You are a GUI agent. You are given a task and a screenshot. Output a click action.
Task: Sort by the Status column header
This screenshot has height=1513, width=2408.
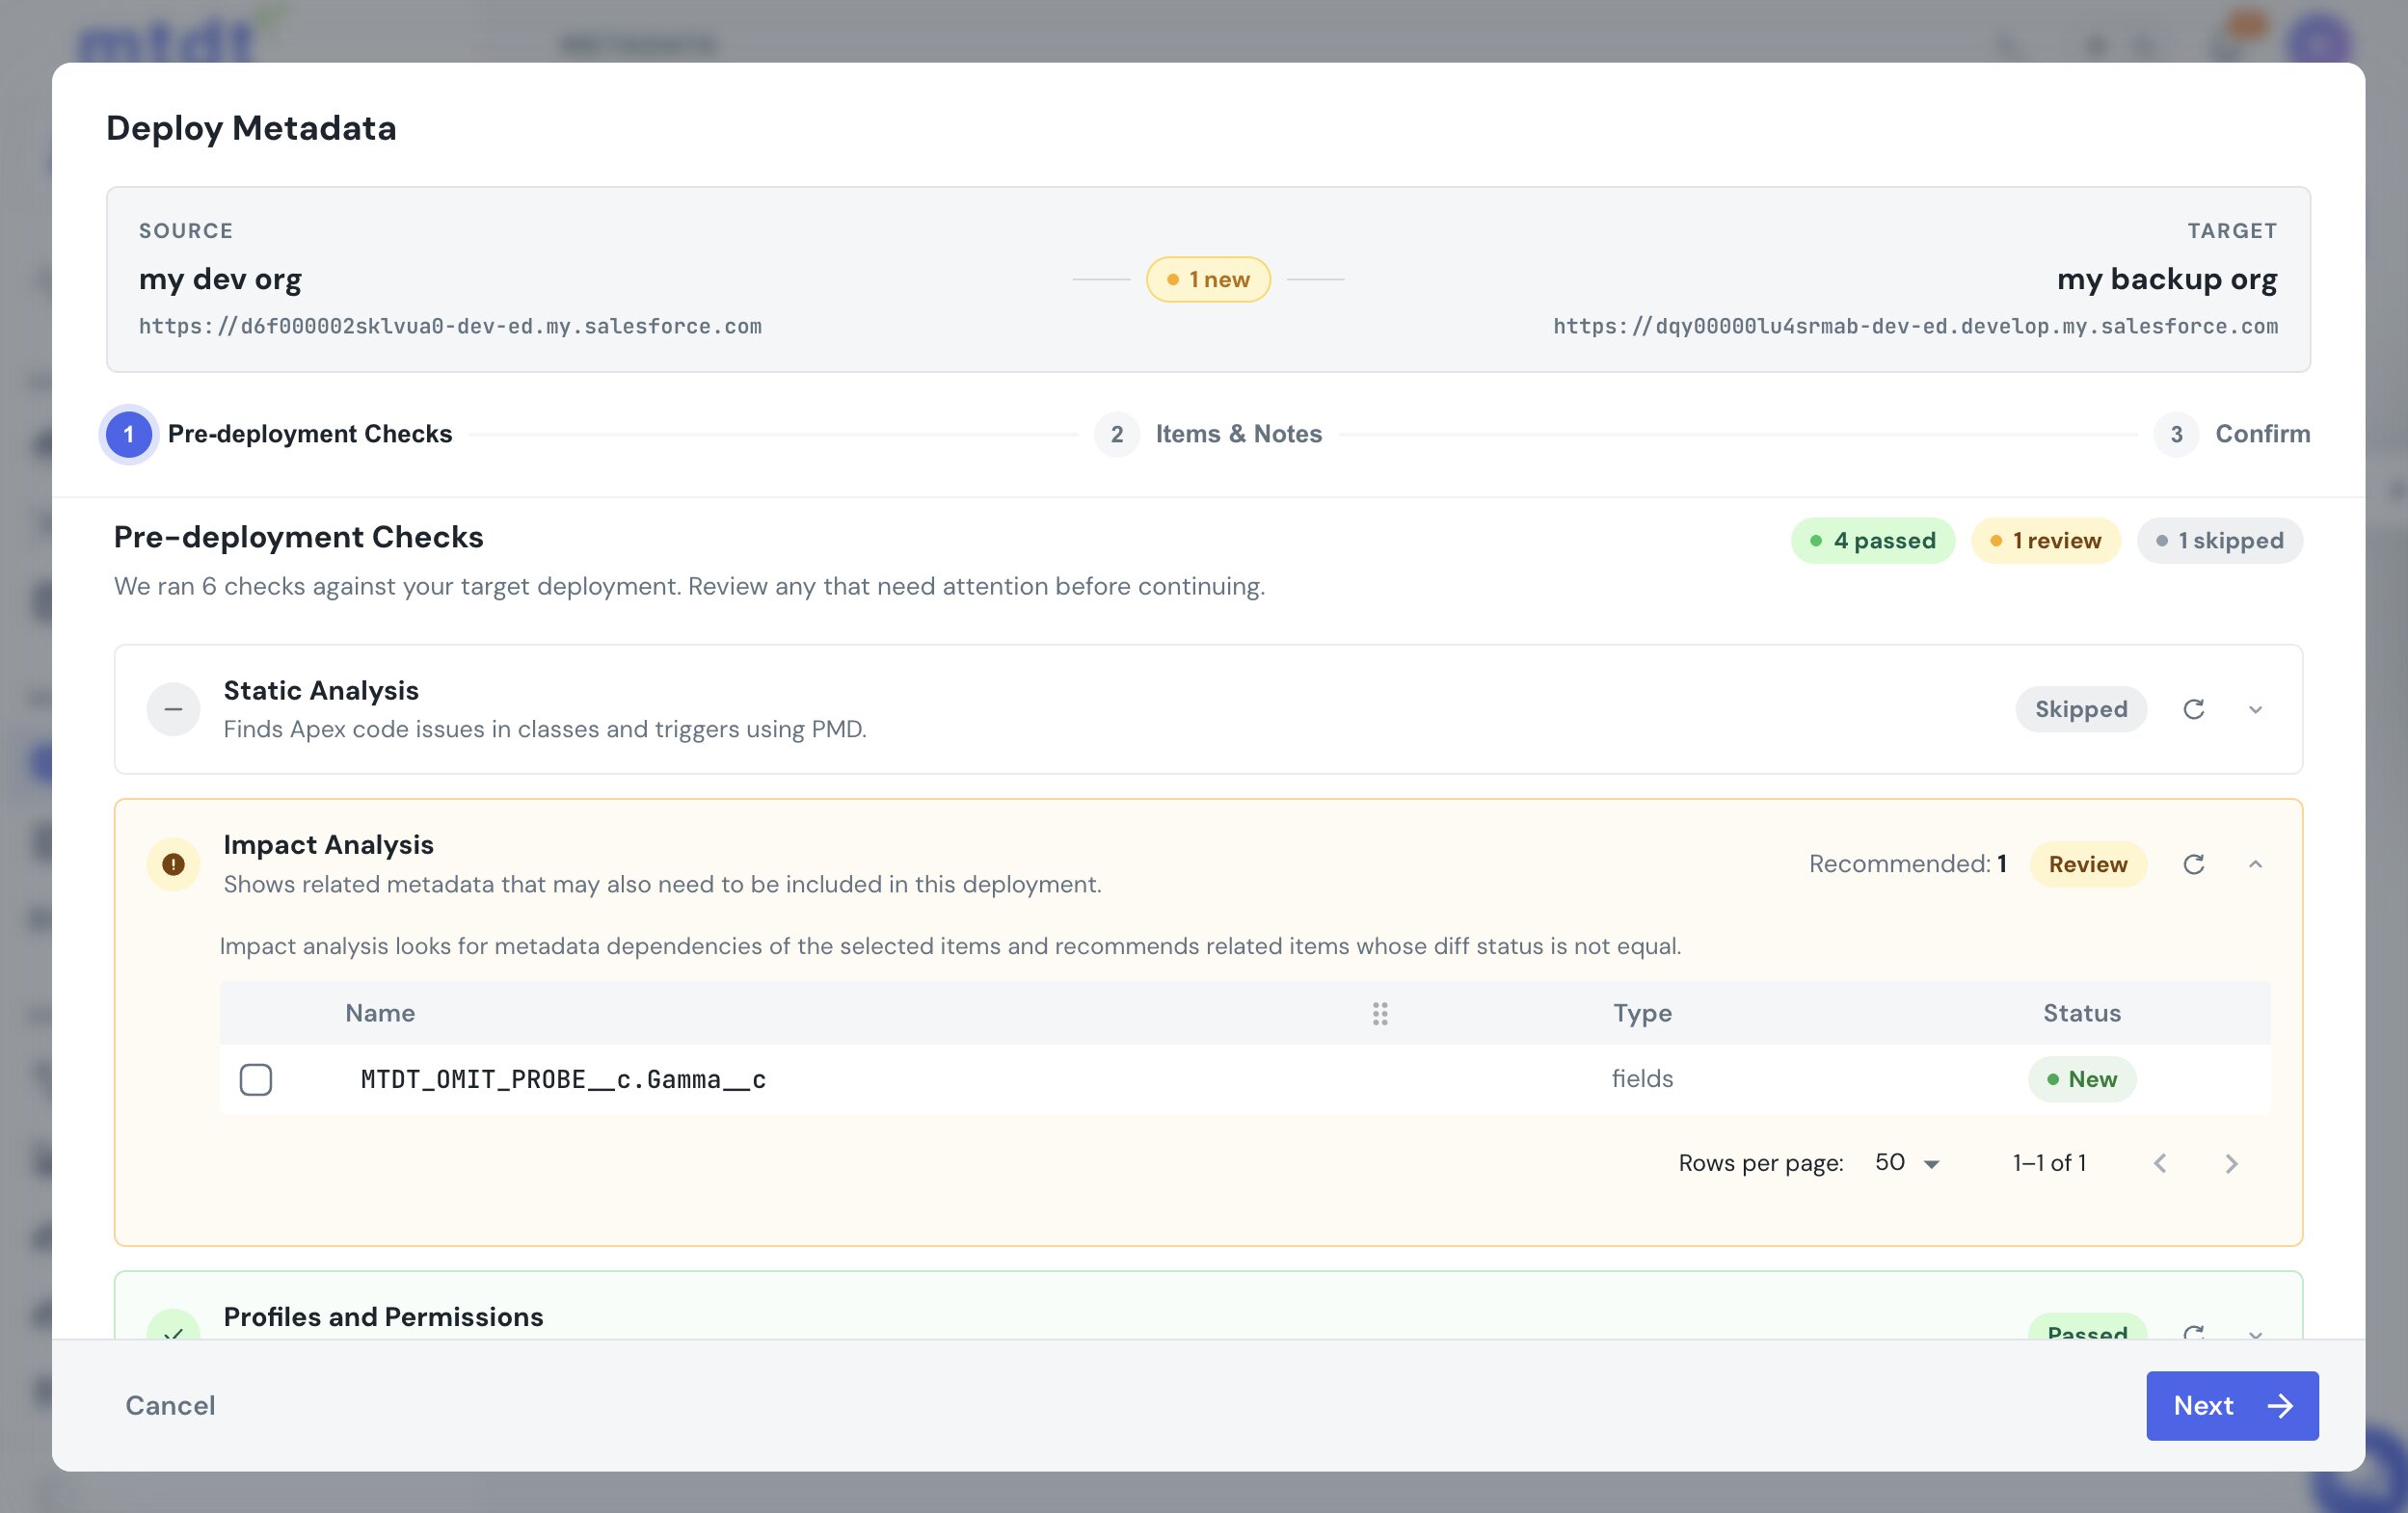click(2082, 1013)
